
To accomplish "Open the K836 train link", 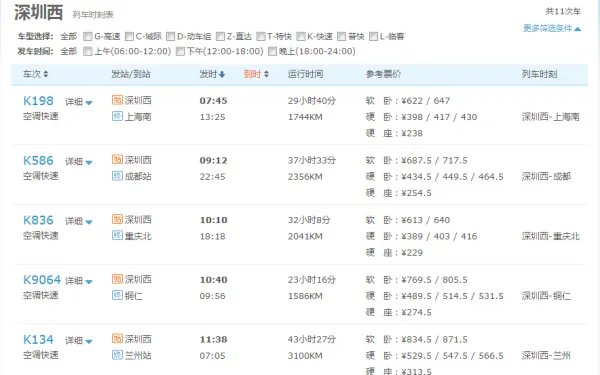I will tap(38, 220).
